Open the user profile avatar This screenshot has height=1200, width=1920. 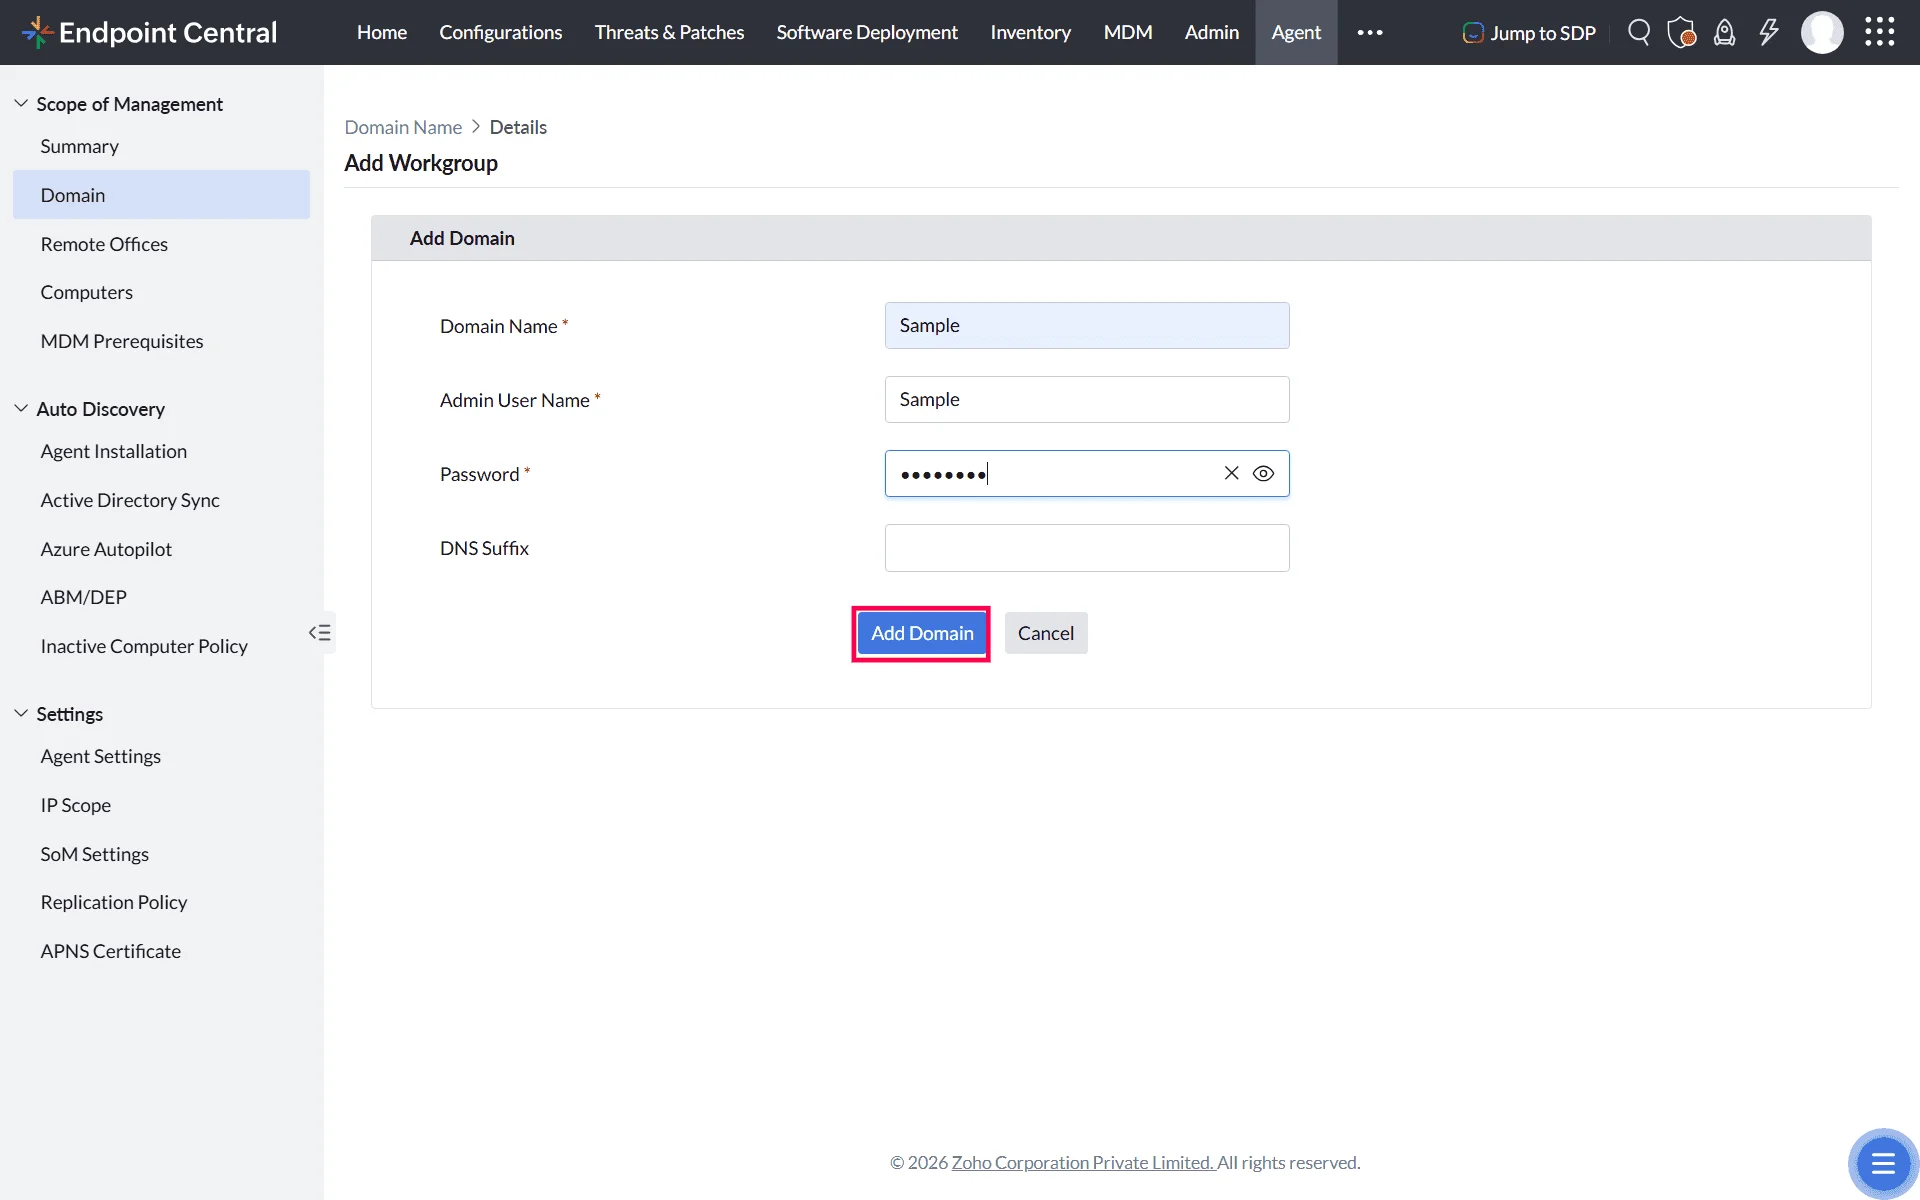coord(1822,32)
